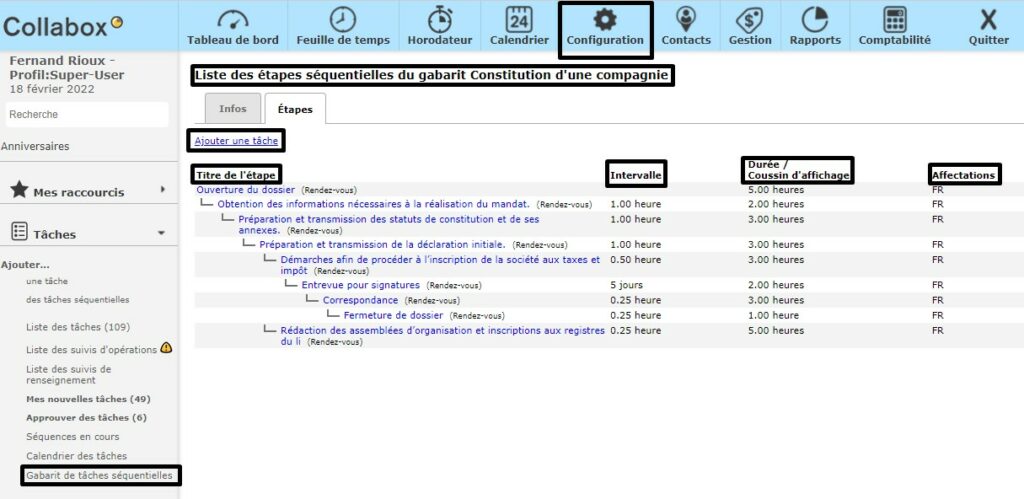The height and width of the screenshot is (499, 1024).
Task: Select the Étapes tab
Action: [294, 109]
